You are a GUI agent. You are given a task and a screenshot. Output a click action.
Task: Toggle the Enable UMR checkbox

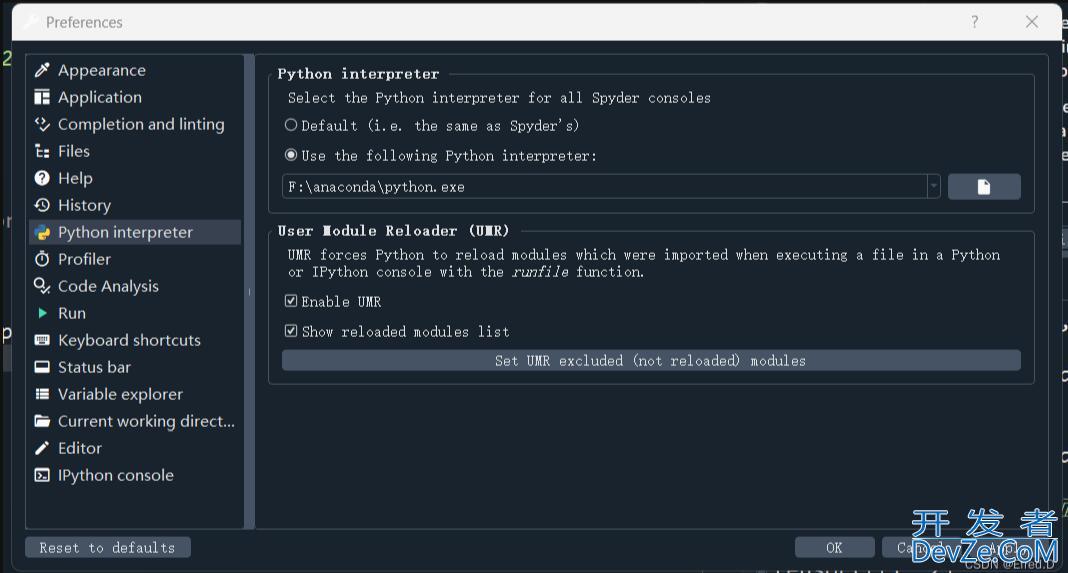coord(291,301)
